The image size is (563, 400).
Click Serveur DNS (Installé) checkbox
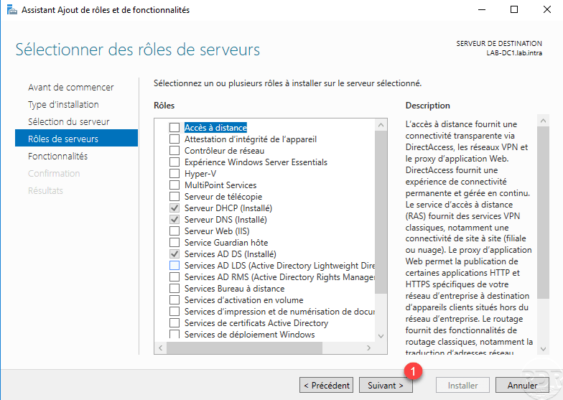point(175,219)
